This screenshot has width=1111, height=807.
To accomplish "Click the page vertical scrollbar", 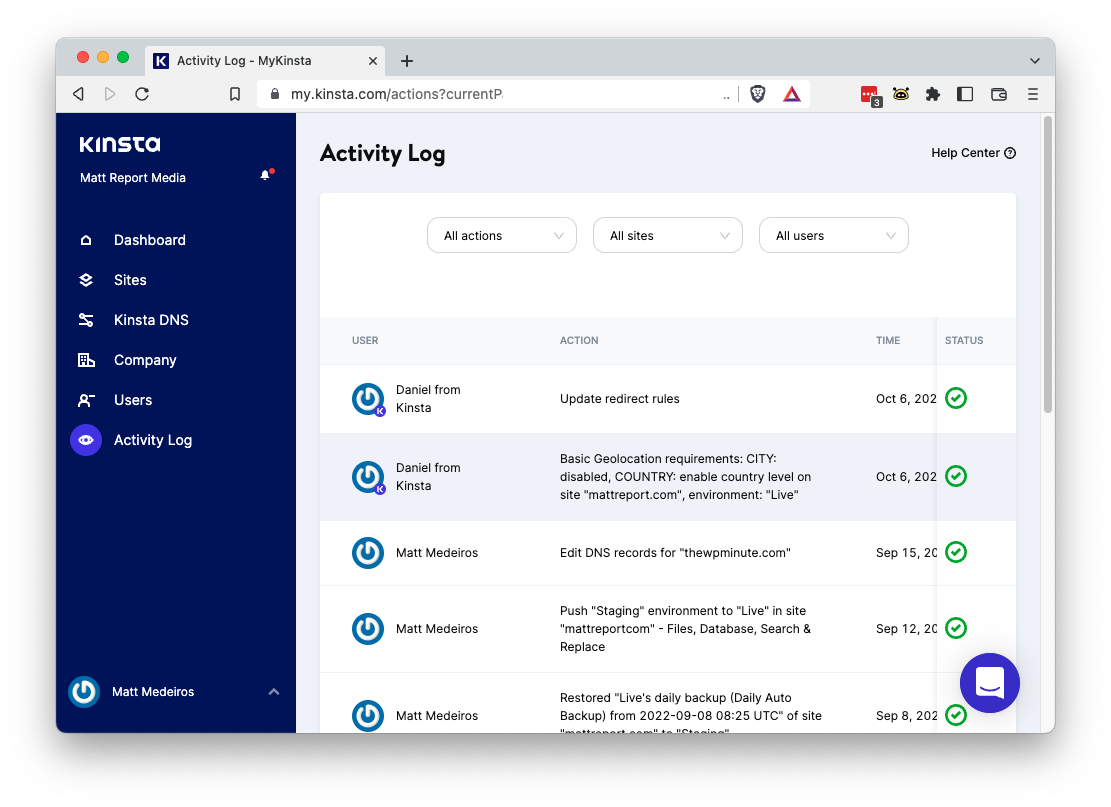I will 1048,264.
